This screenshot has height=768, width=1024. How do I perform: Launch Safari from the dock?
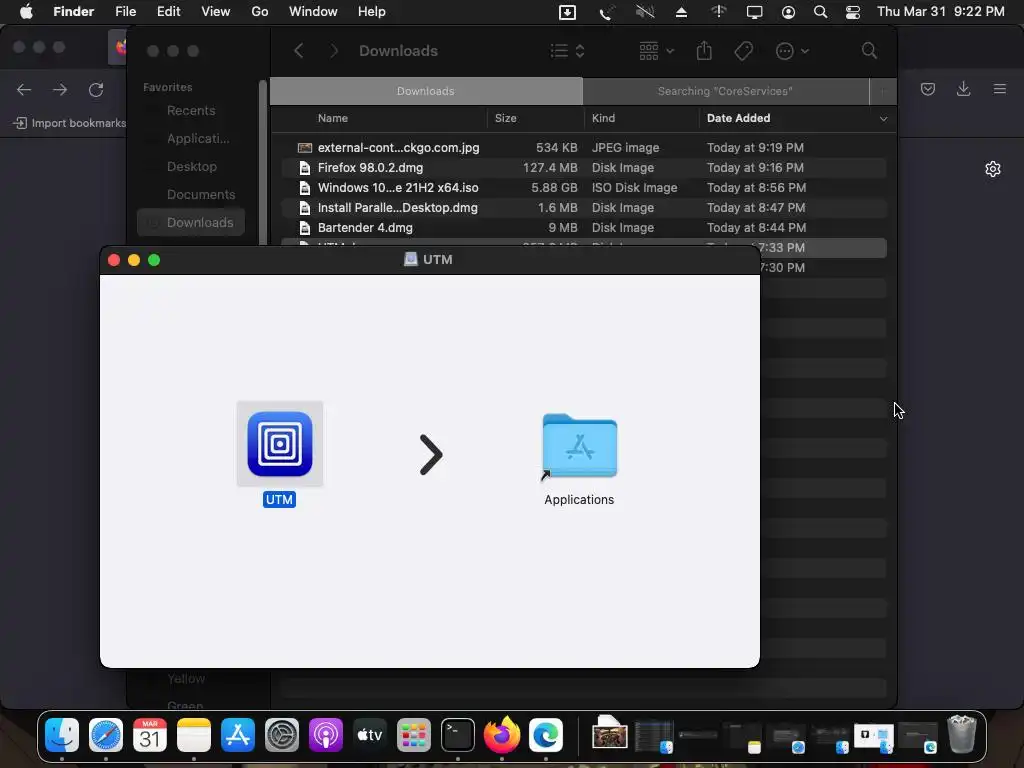tap(106, 735)
